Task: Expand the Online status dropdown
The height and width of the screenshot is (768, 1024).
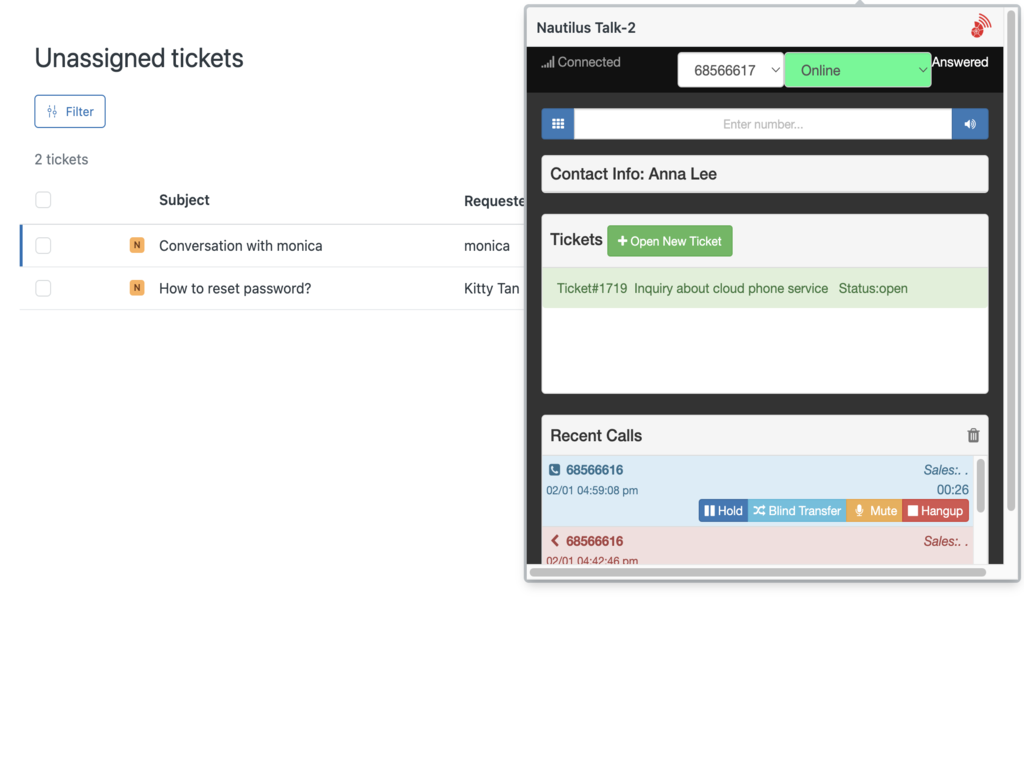Action: [x=857, y=70]
